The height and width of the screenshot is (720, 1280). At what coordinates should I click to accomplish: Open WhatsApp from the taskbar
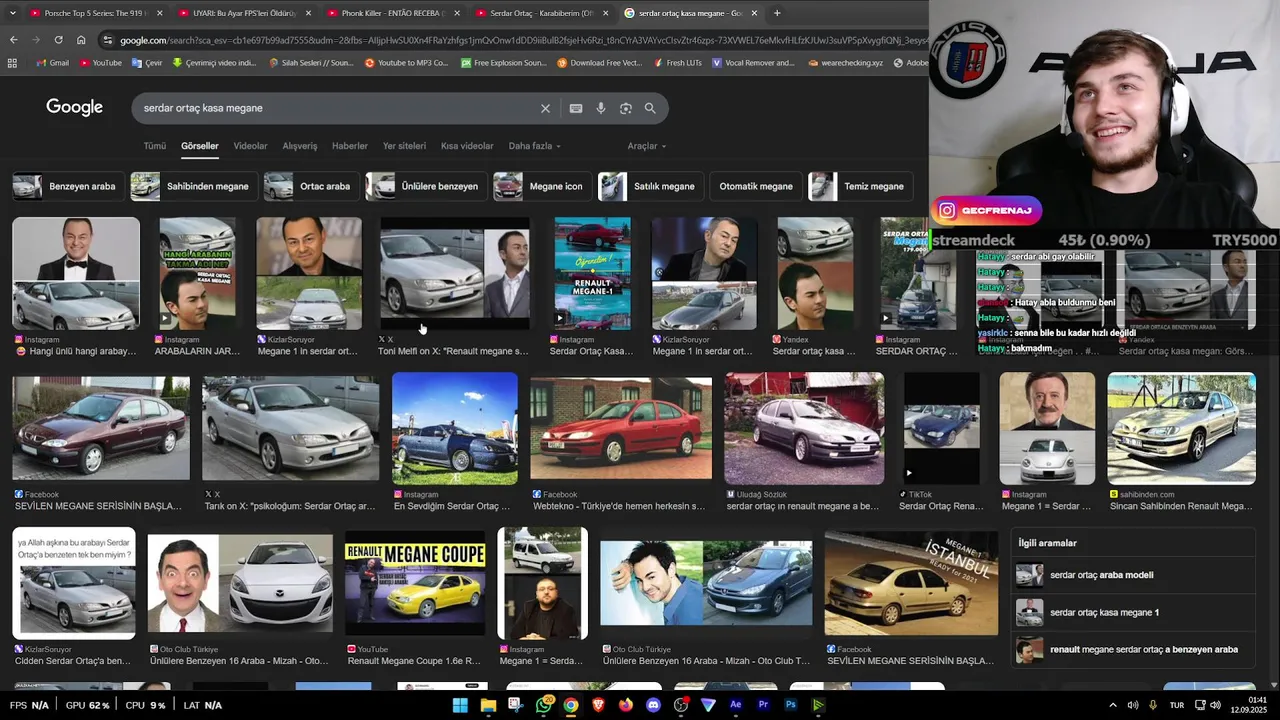tap(543, 705)
